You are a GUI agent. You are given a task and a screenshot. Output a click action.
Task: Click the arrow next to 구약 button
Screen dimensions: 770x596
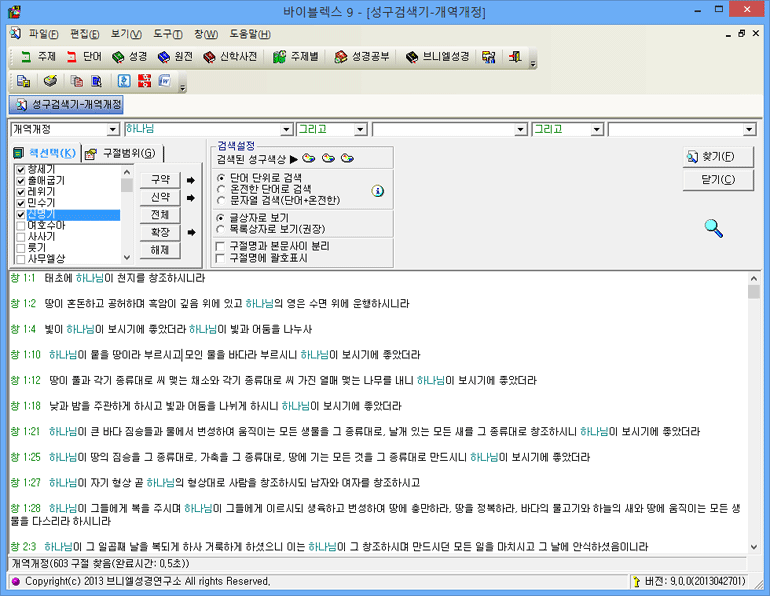coord(191,180)
